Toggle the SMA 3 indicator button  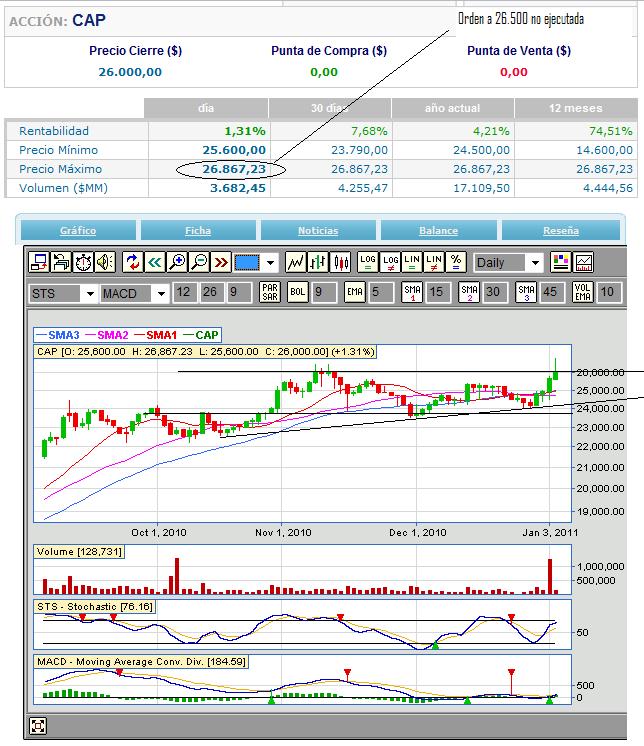(x=526, y=292)
